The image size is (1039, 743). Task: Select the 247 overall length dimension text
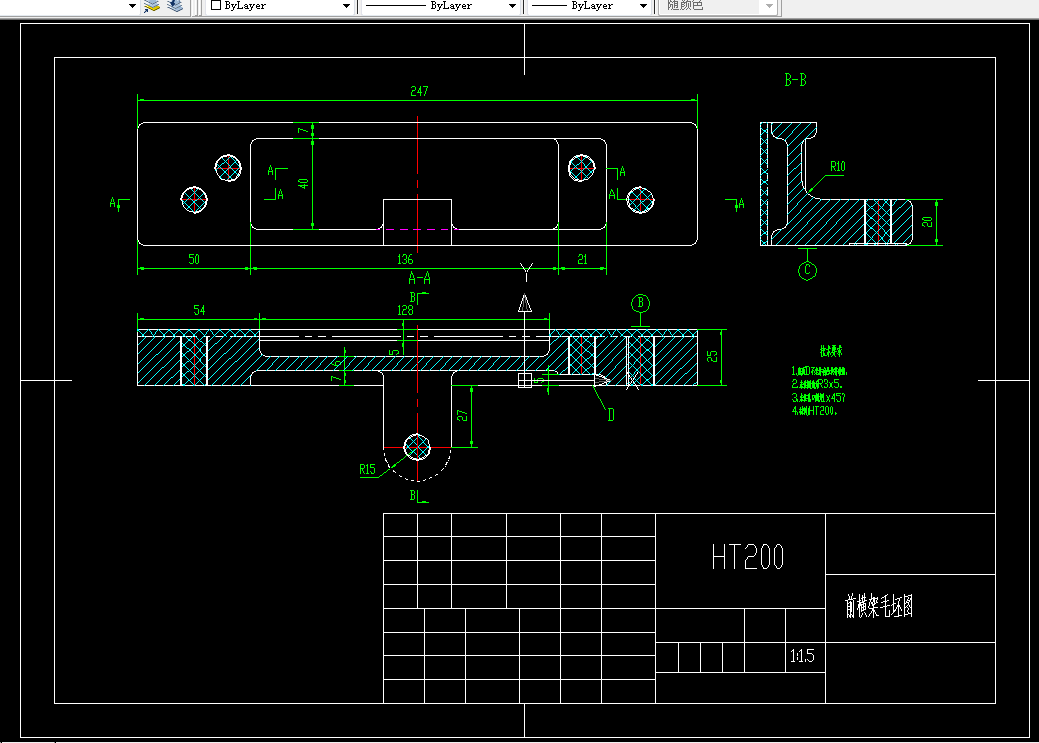[419, 91]
